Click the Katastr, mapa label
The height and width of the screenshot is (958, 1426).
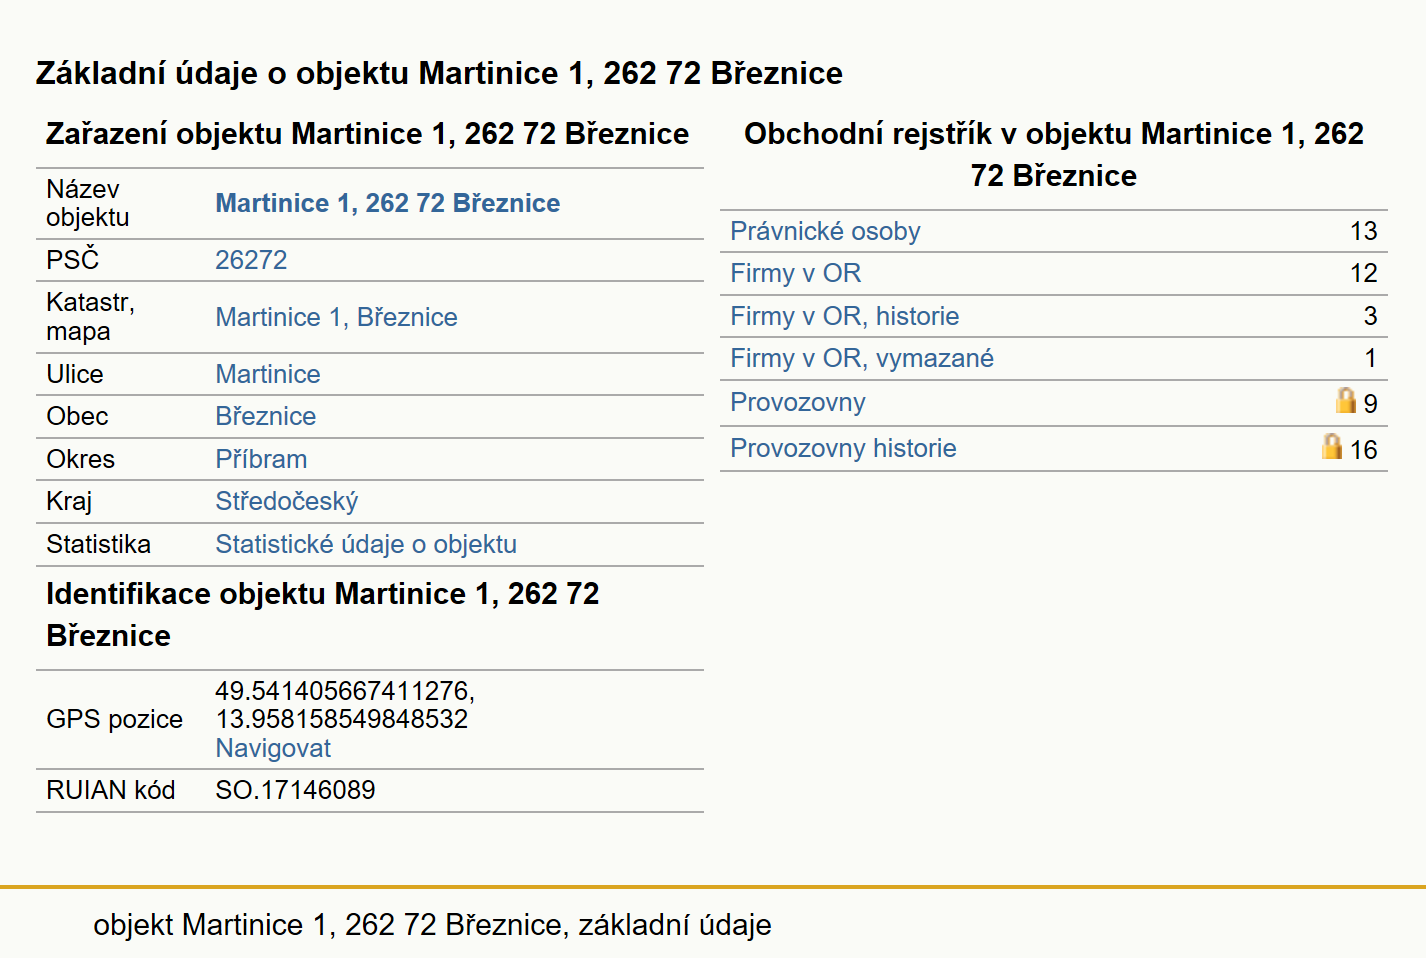[x=90, y=317]
